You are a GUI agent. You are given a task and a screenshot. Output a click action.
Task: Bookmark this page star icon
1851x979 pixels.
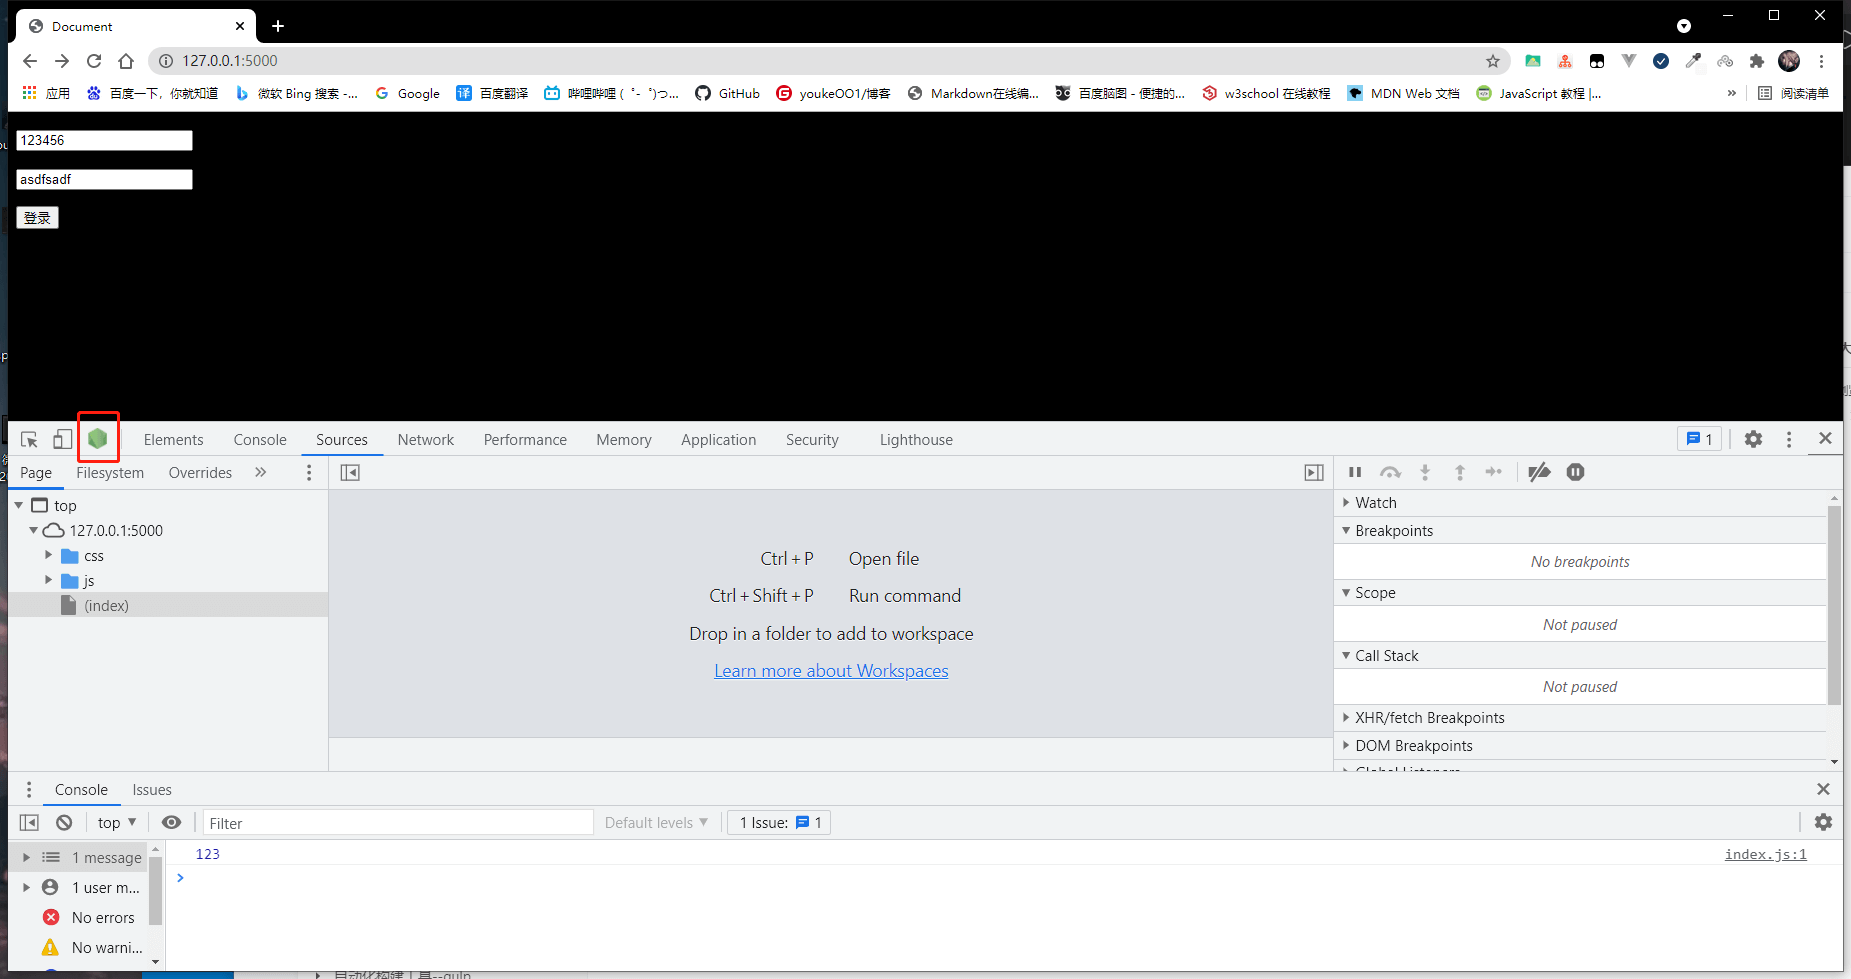pos(1493,61)
